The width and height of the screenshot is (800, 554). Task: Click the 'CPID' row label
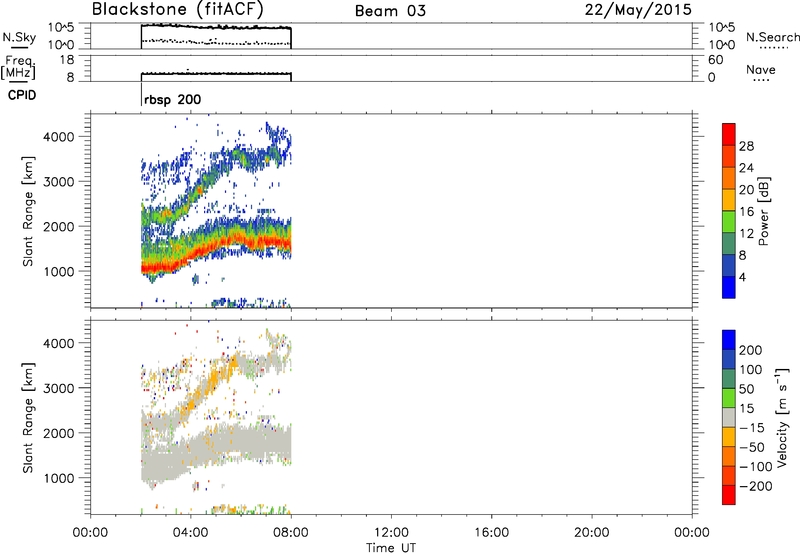[22, 95]
